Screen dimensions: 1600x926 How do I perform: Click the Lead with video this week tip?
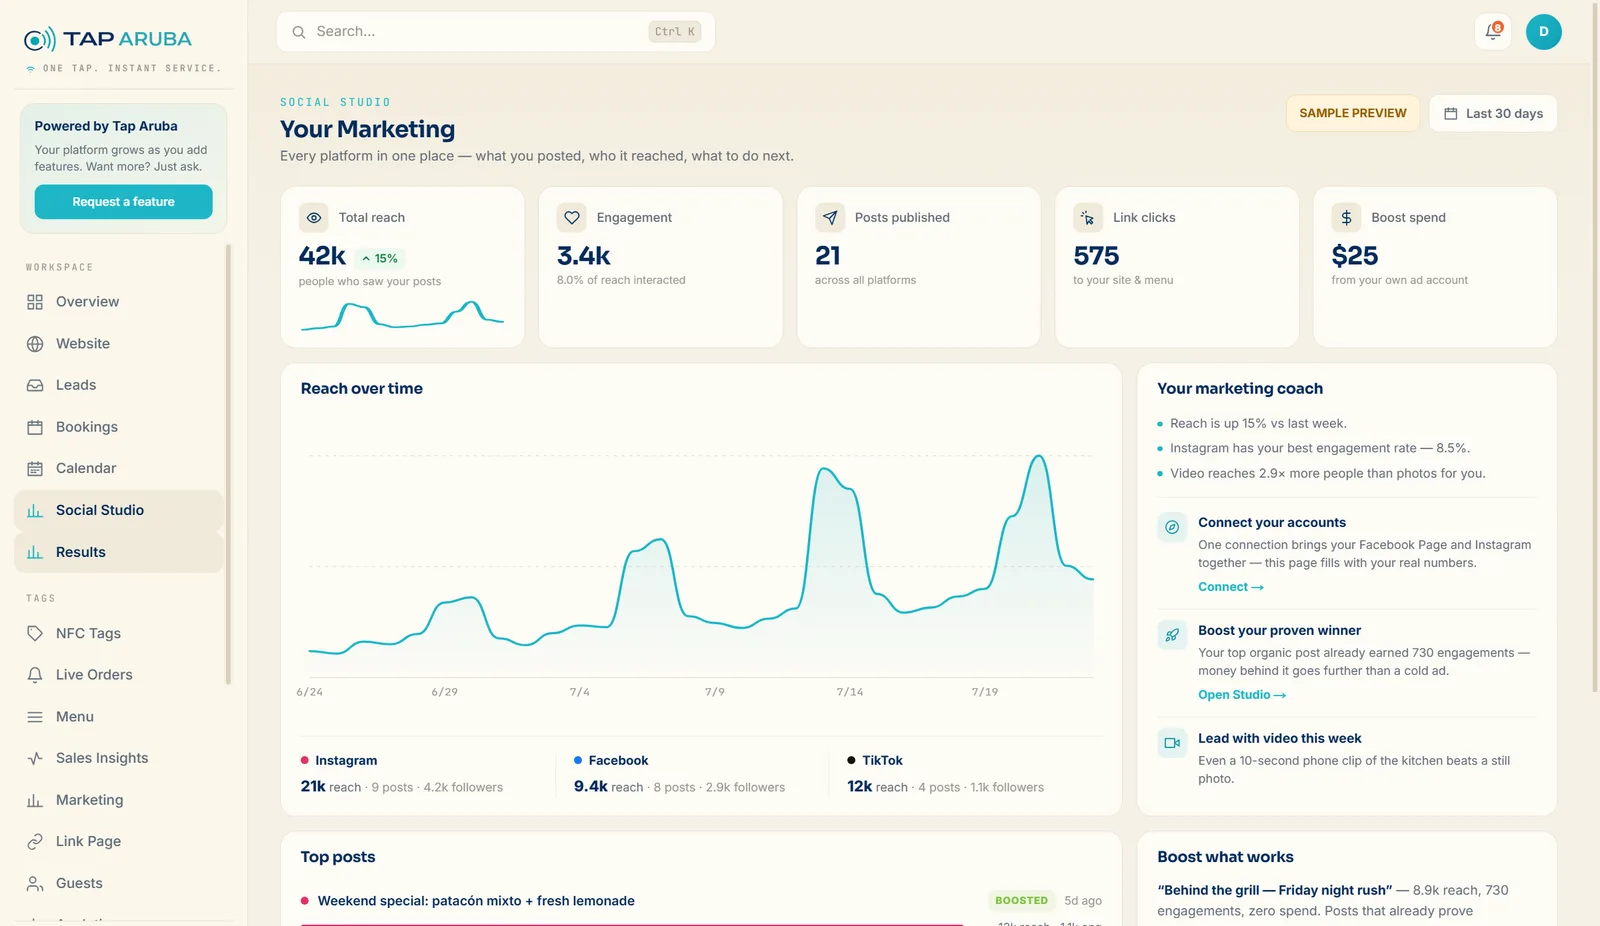tap(1347, 758)
